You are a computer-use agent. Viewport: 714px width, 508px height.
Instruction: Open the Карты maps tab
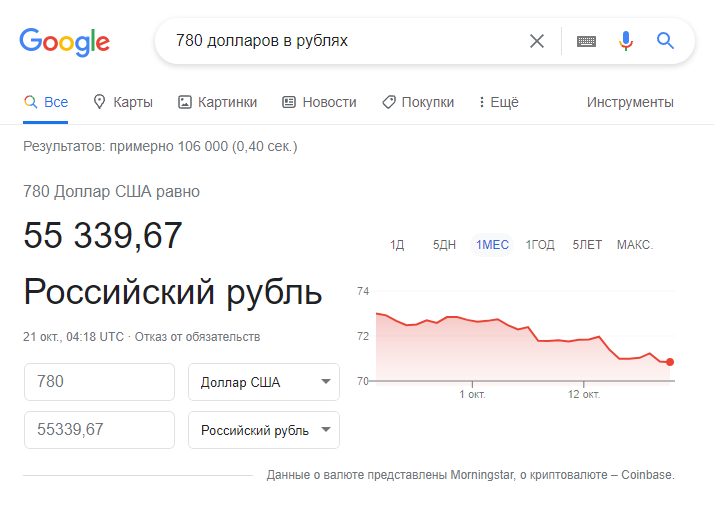[123, 102]
